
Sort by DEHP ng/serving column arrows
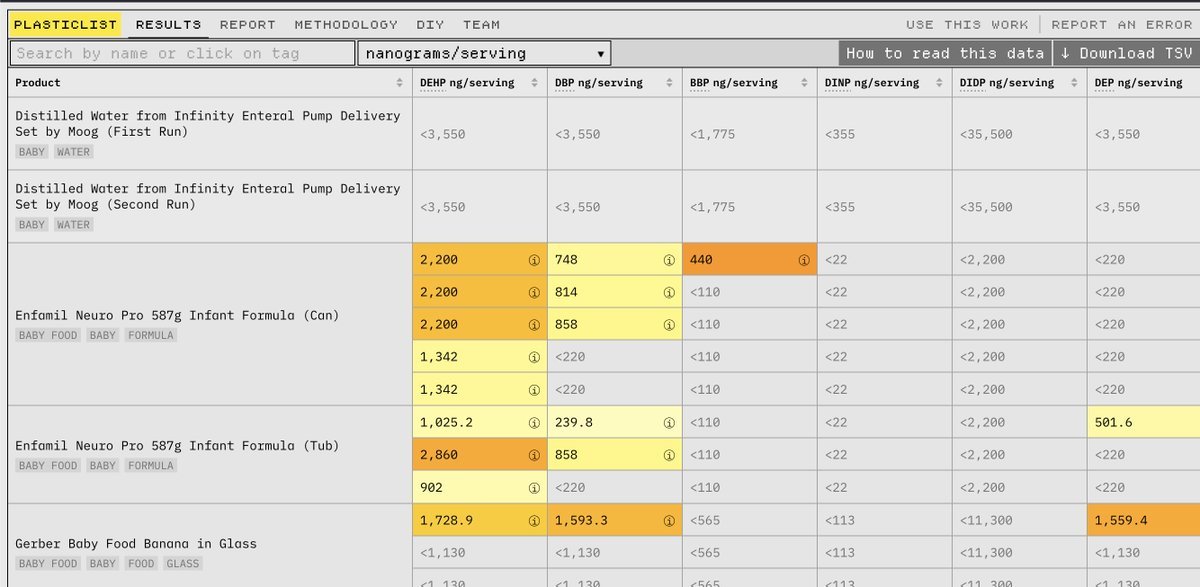click(x=535, y=83)
